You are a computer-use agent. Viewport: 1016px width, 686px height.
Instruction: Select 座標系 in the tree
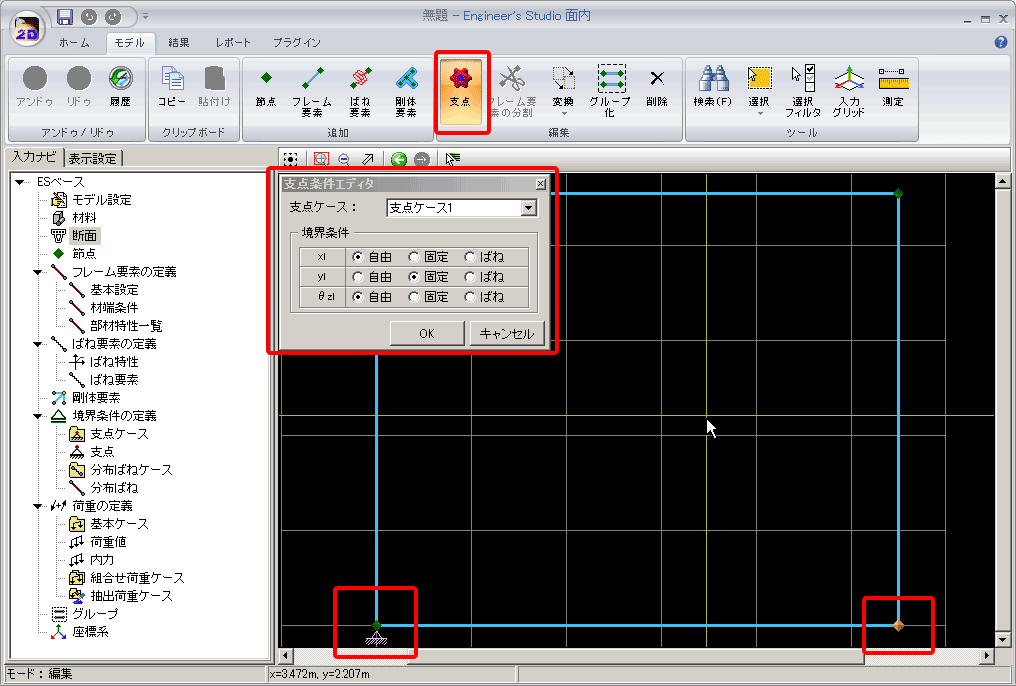[90, 632]
